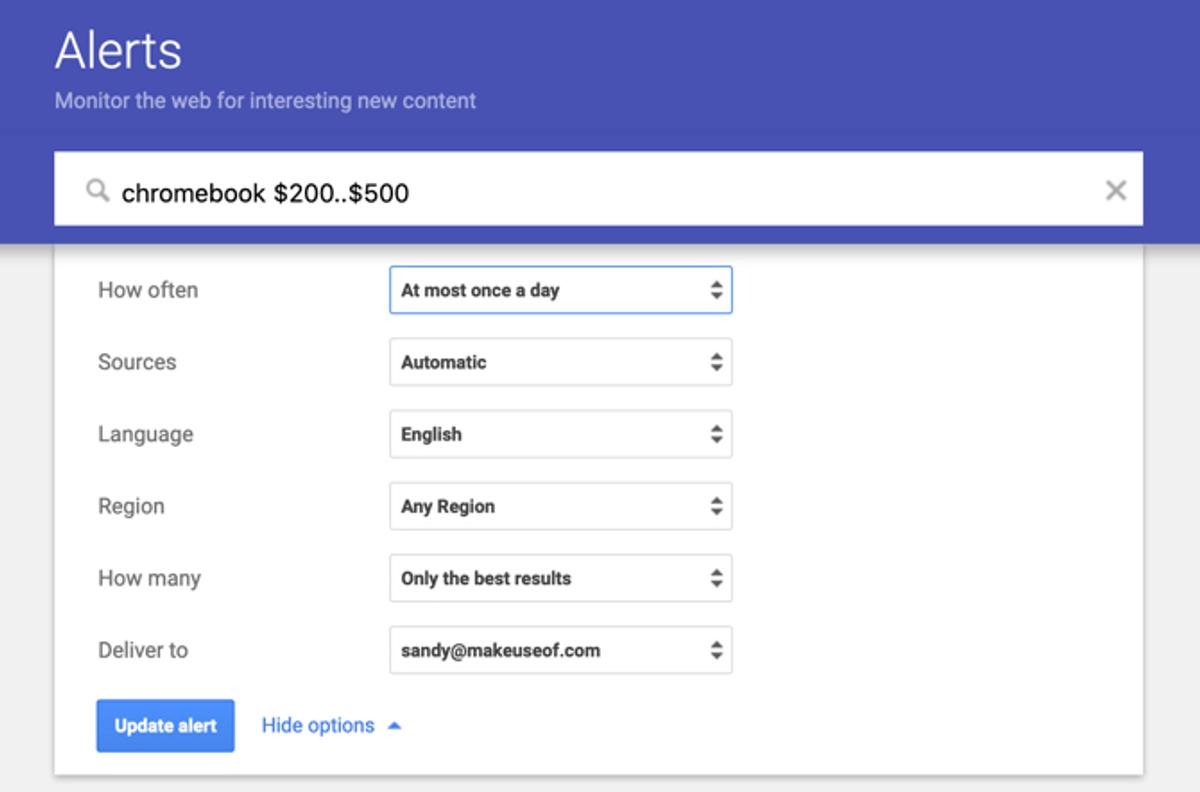Click the arrow icon next to Language

[x=717, y=434]
